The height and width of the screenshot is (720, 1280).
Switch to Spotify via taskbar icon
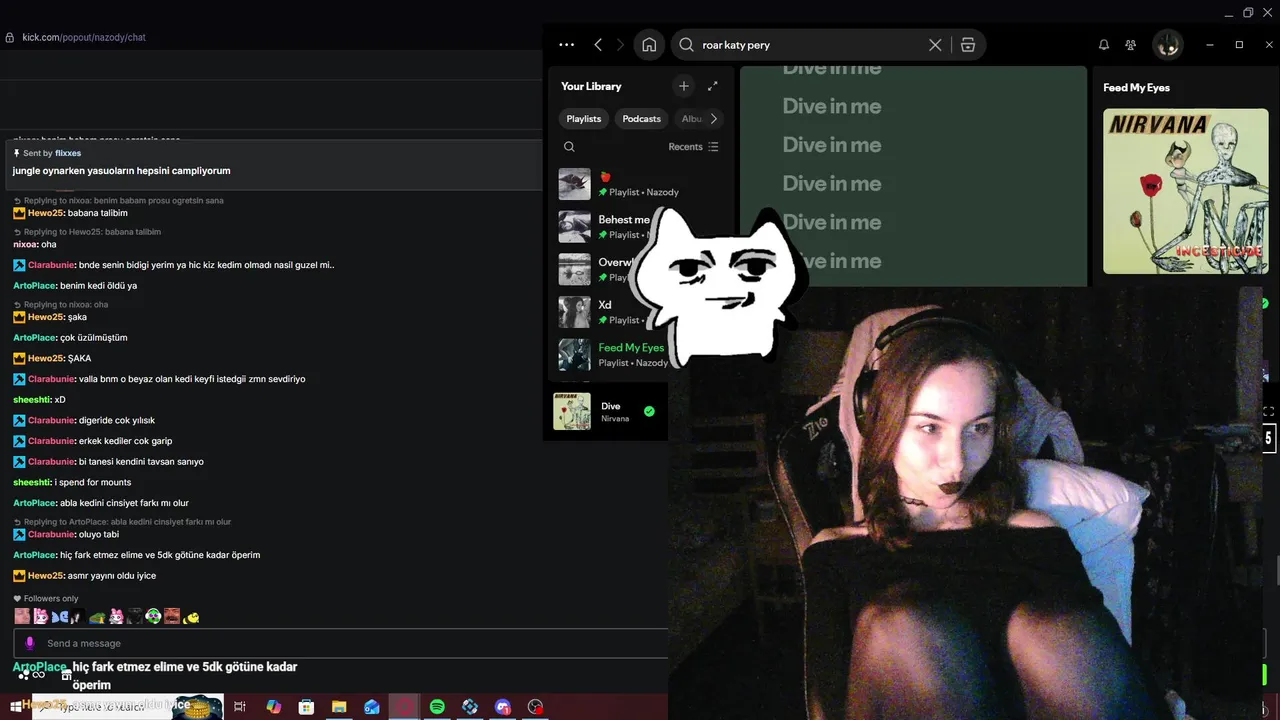[x=437, y=707]
